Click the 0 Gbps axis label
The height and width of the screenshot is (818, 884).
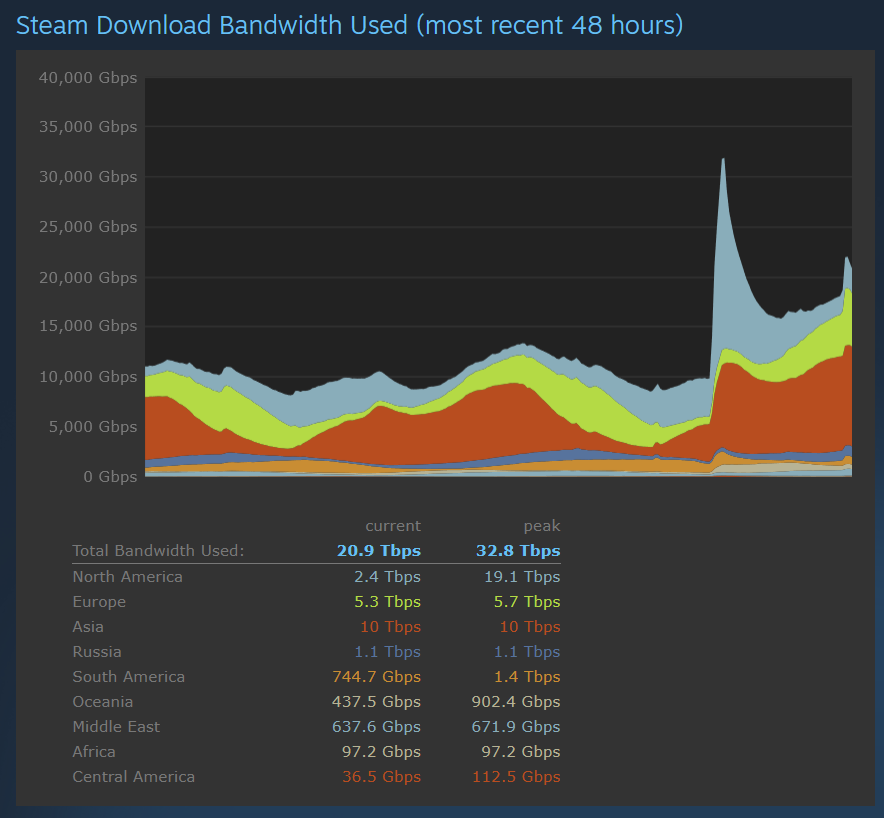pyautogui.click(x=110, y=477)
